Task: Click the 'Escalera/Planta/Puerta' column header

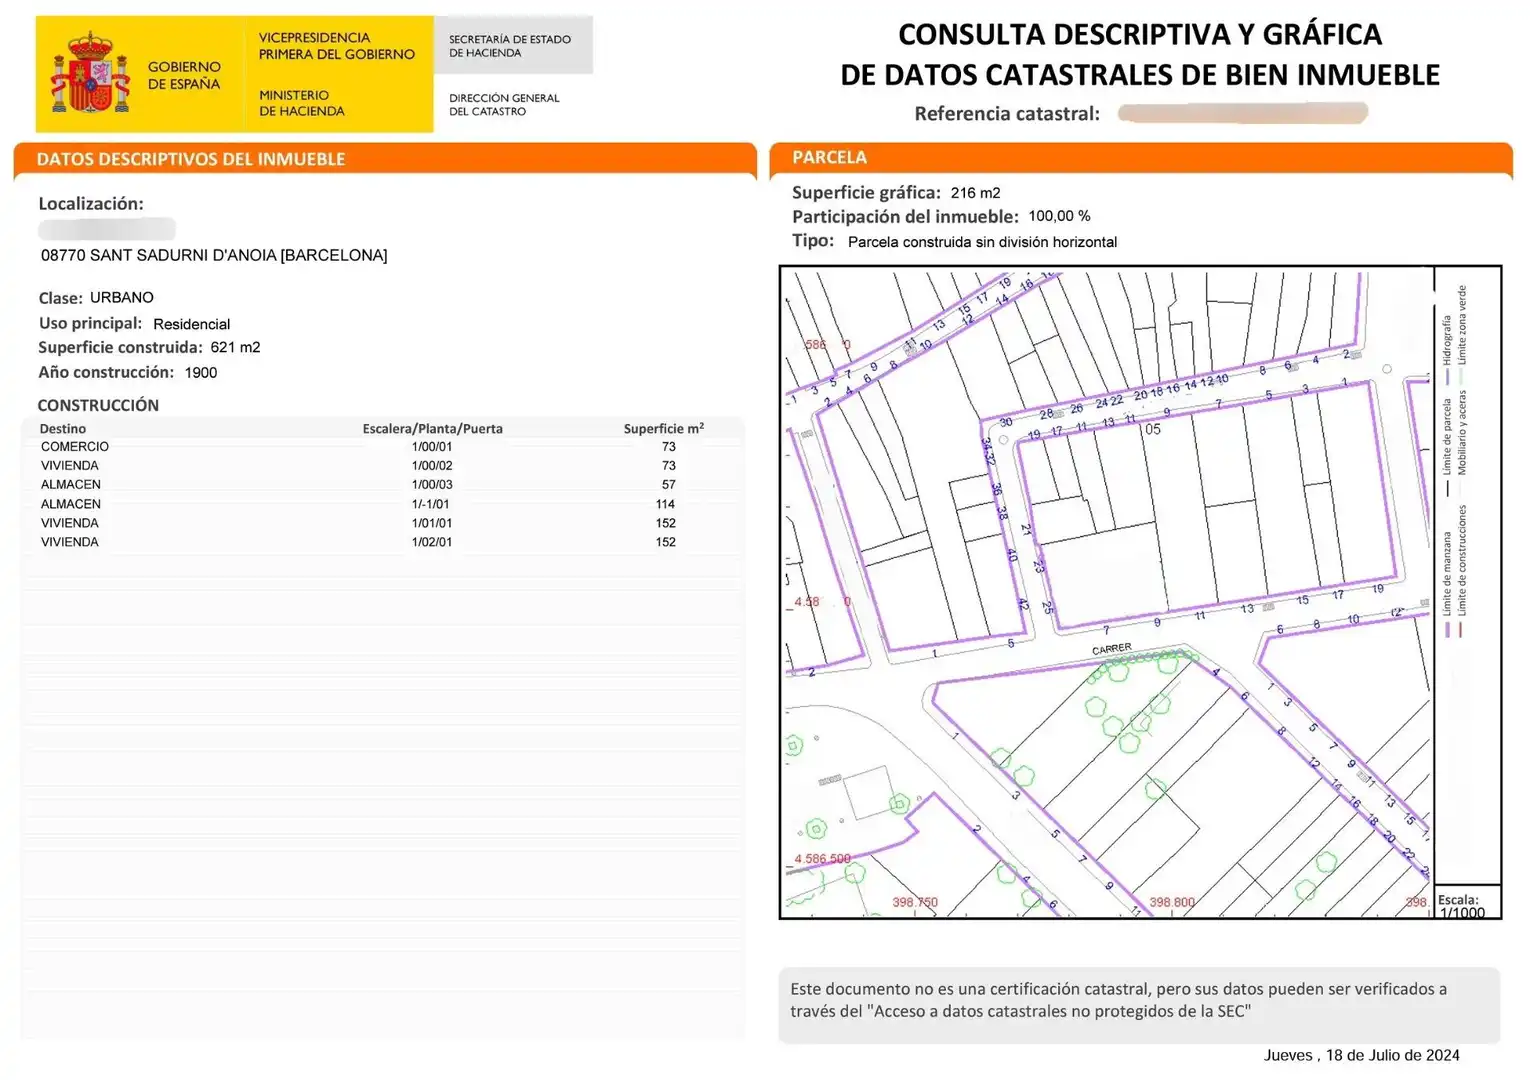Action: (x=433, y=428)
